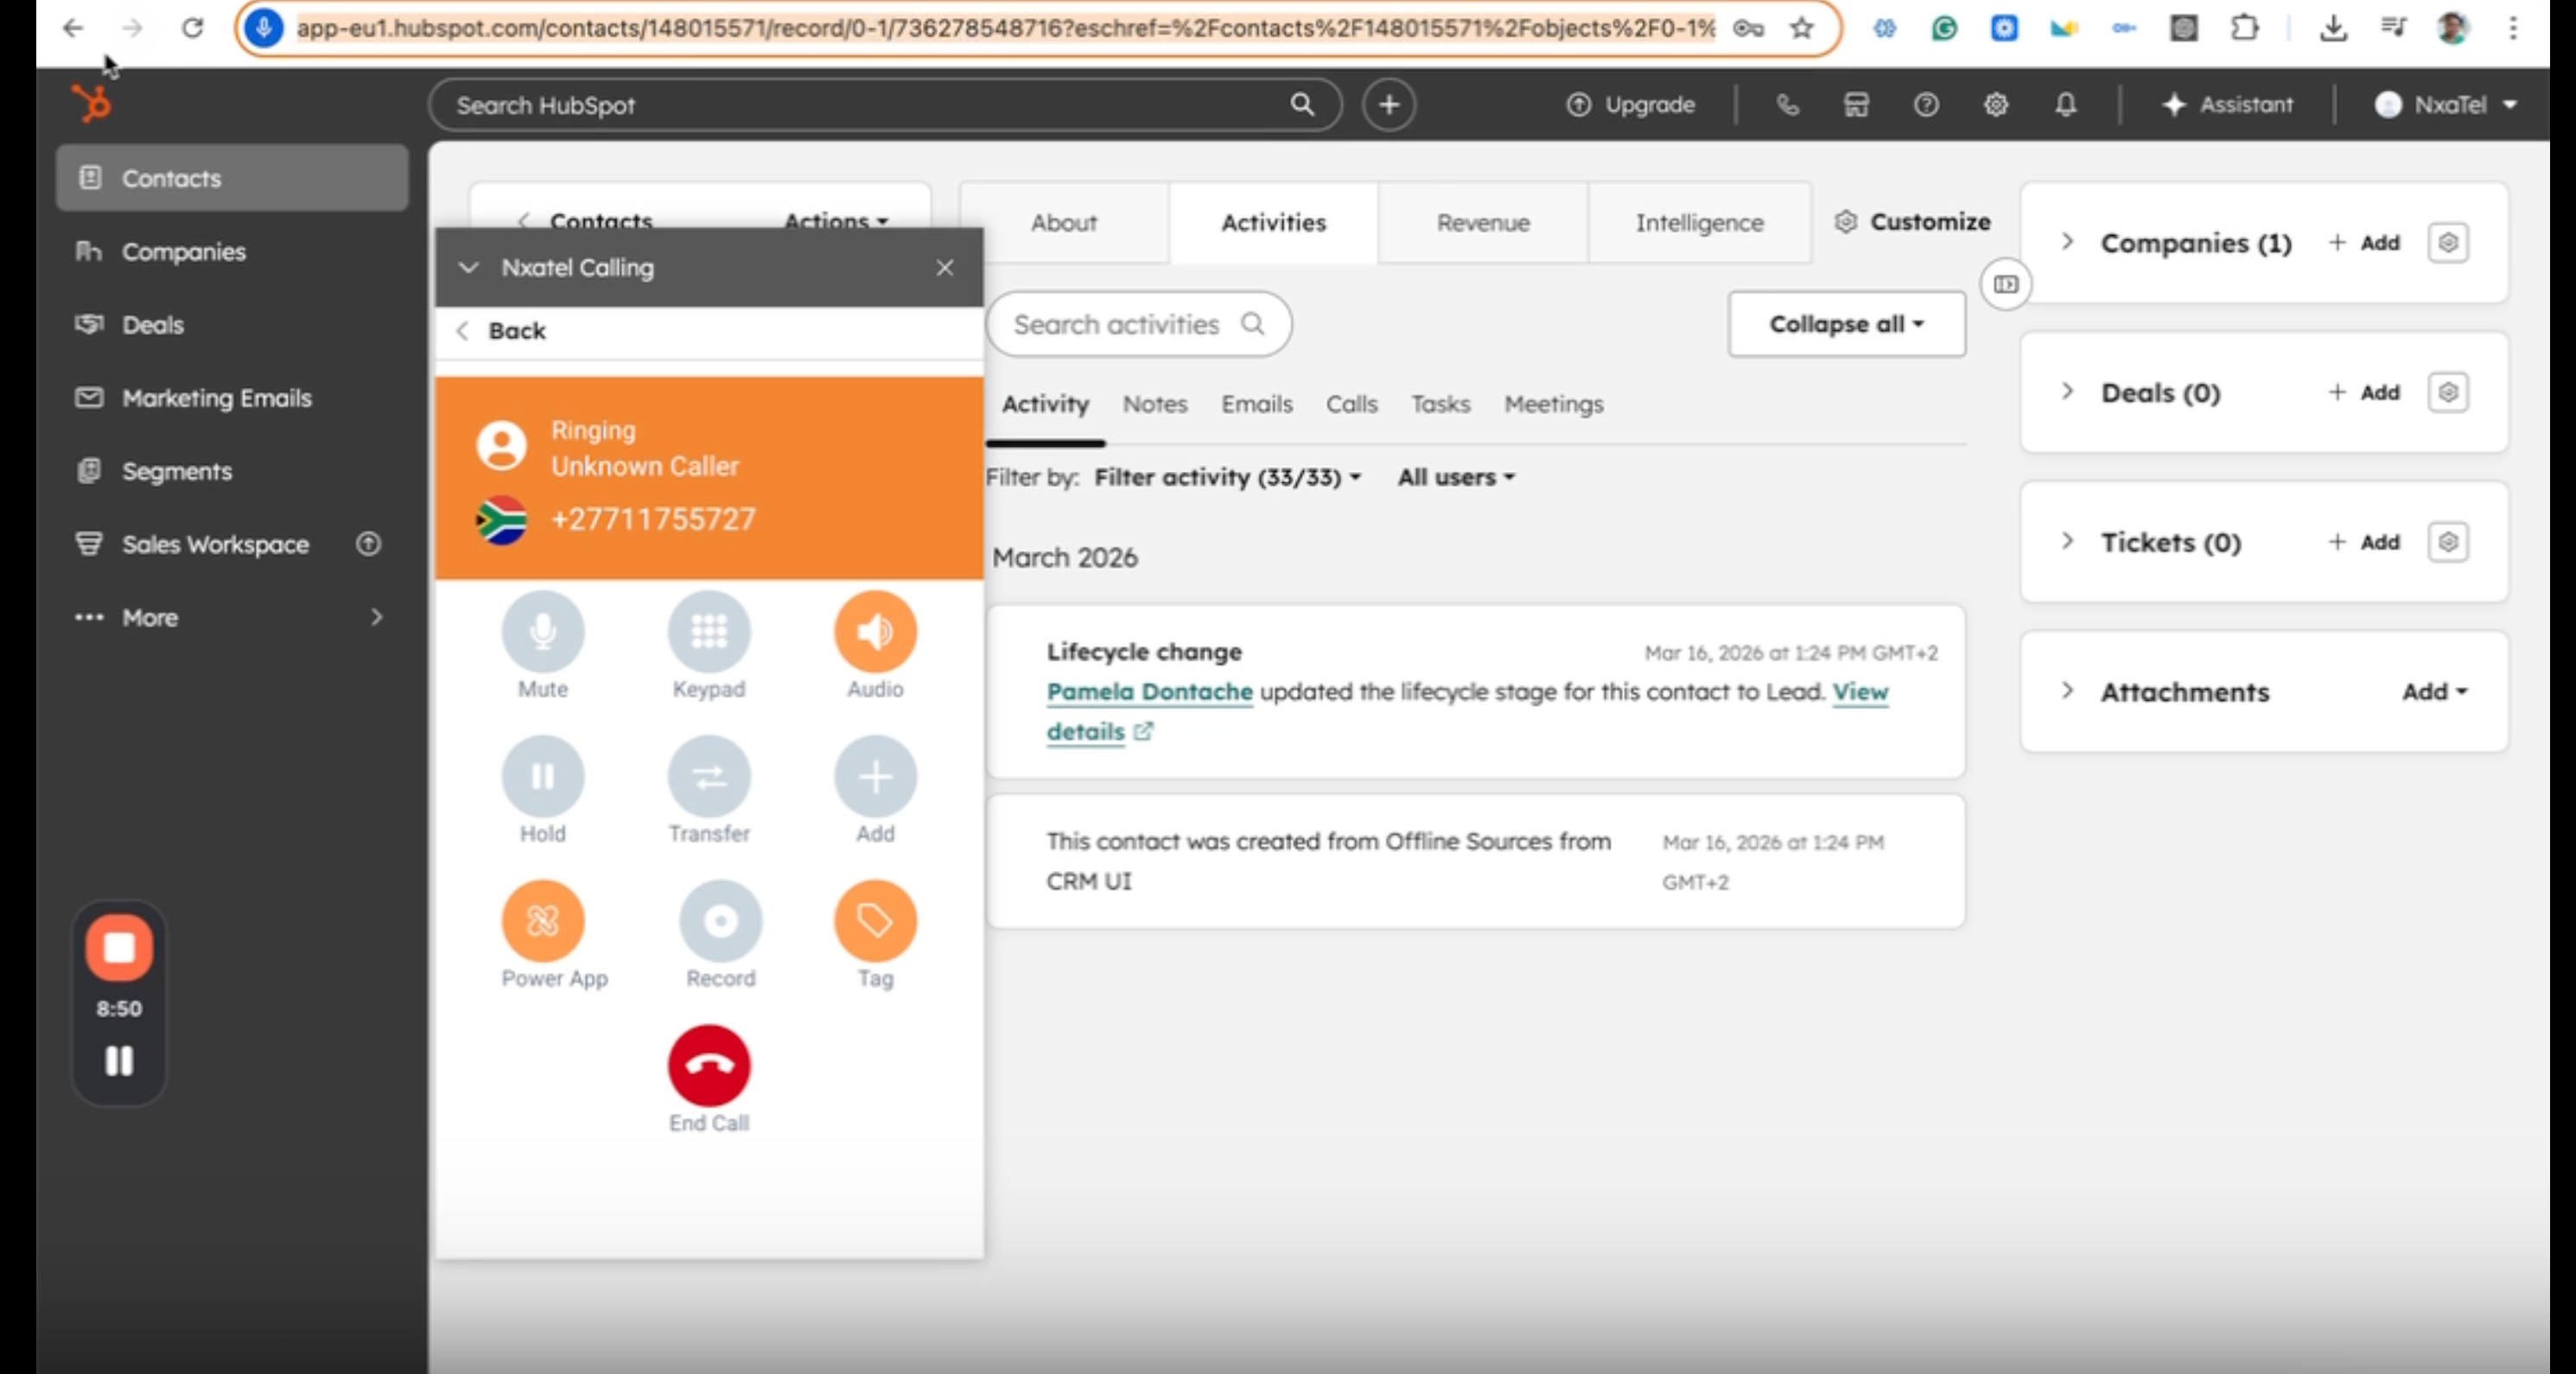
Task: Select the Meetings activity filter tab
Action: 1553,404
